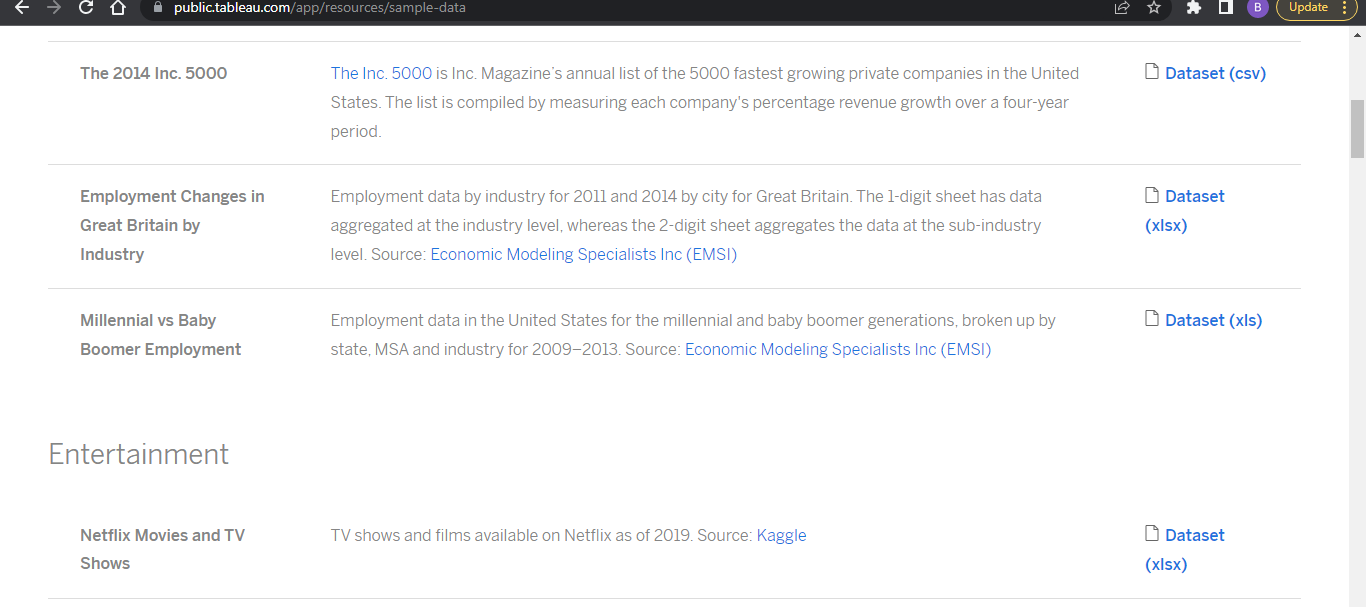
Task: Download the 2014 Inc. 5000 csv dataset
Action: [1215, 73]
